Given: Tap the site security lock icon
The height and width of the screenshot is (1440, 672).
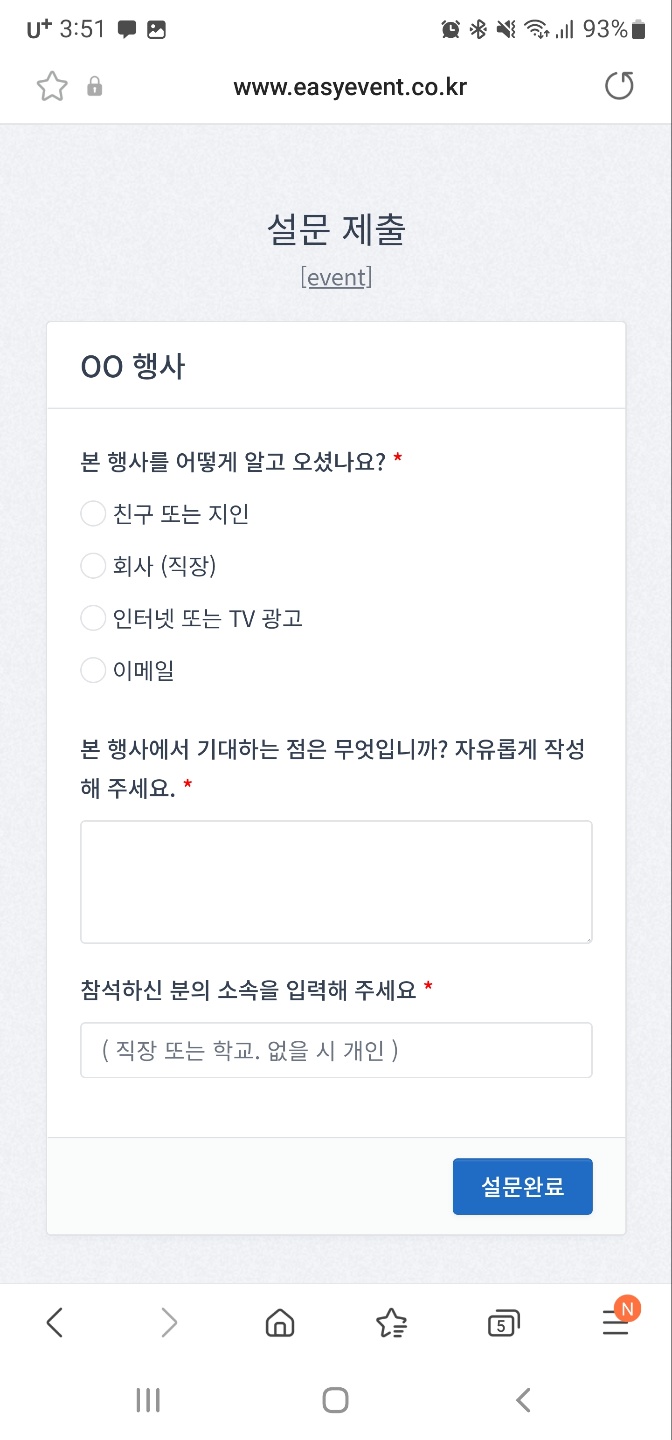Looking at the screenshot, I should point(95,87).
